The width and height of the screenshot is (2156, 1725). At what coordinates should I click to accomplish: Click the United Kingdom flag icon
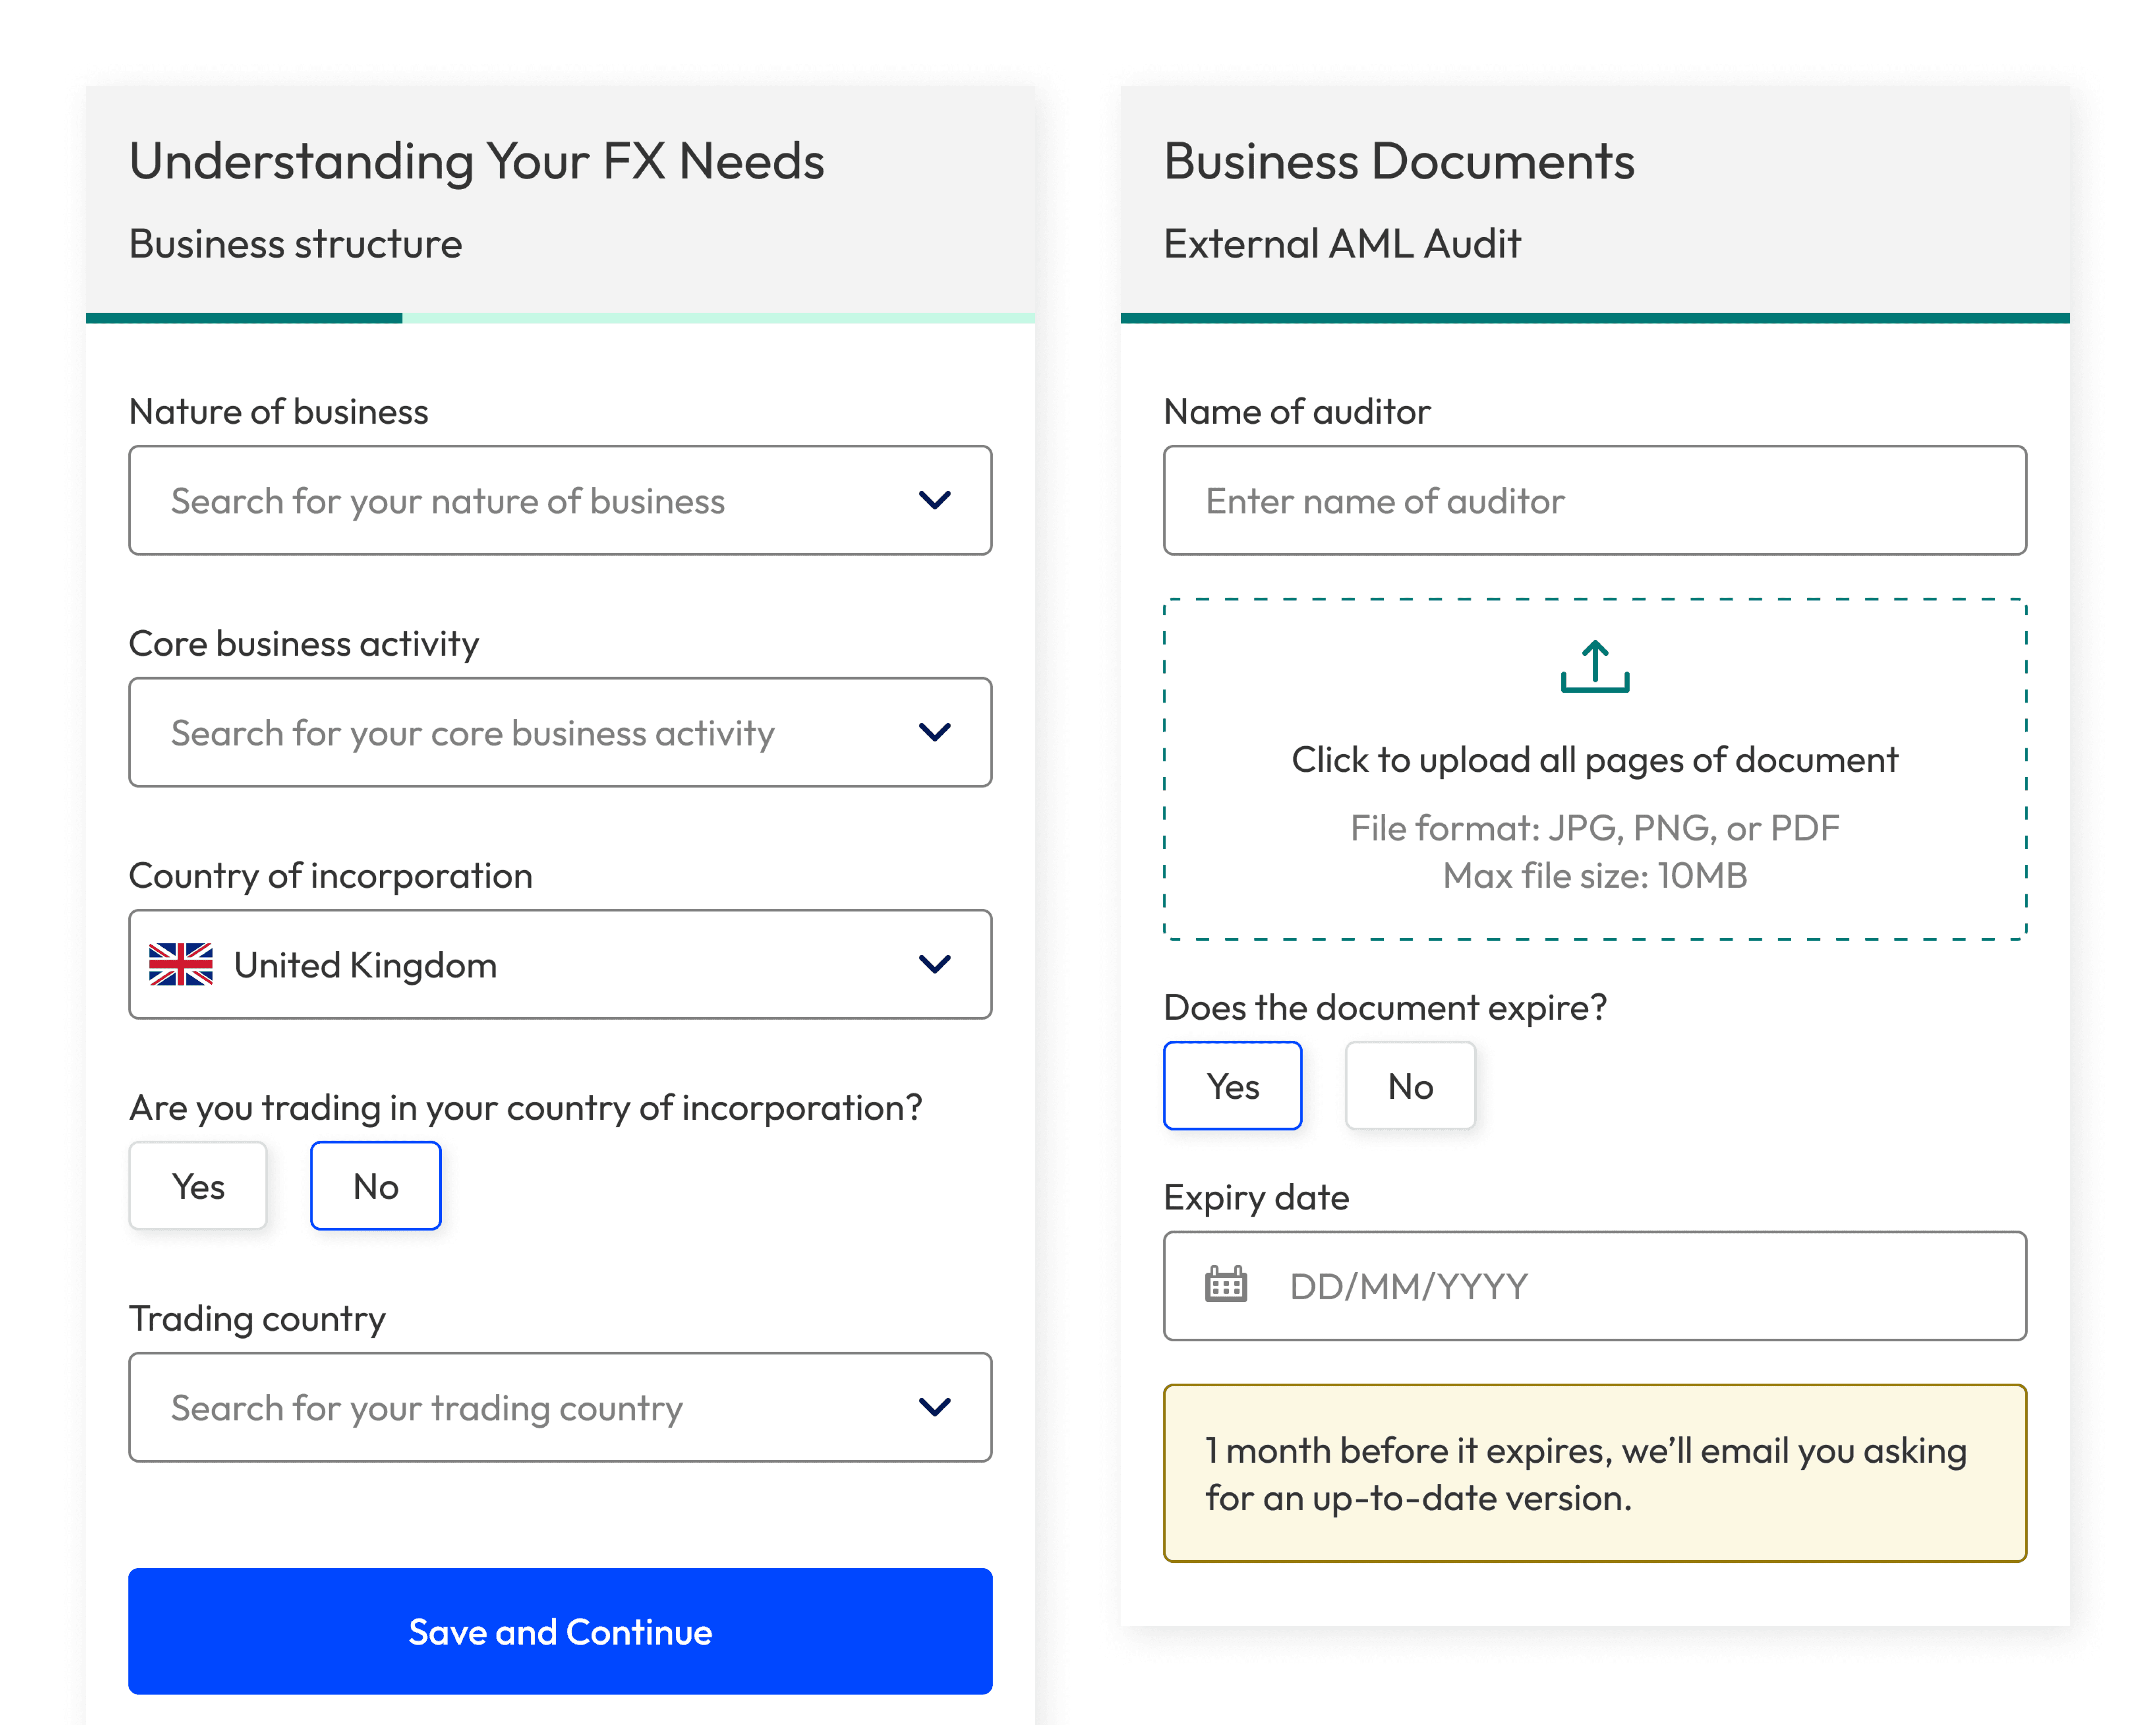pos(182,964)
